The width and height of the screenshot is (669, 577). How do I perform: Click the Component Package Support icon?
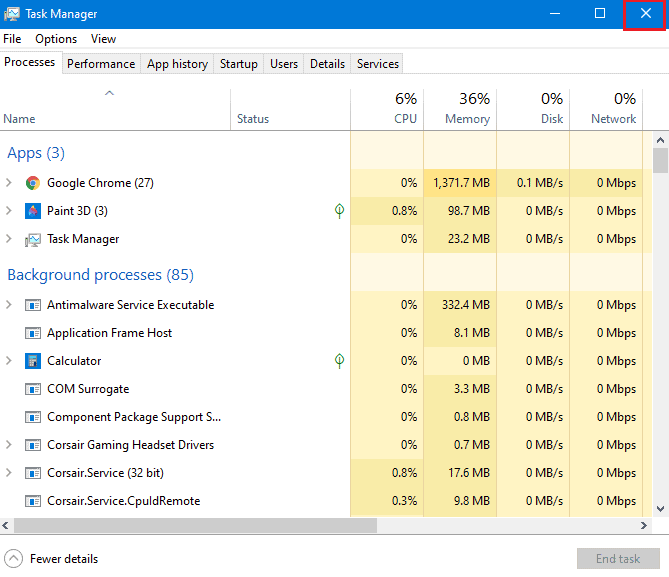tap(33, 417)
